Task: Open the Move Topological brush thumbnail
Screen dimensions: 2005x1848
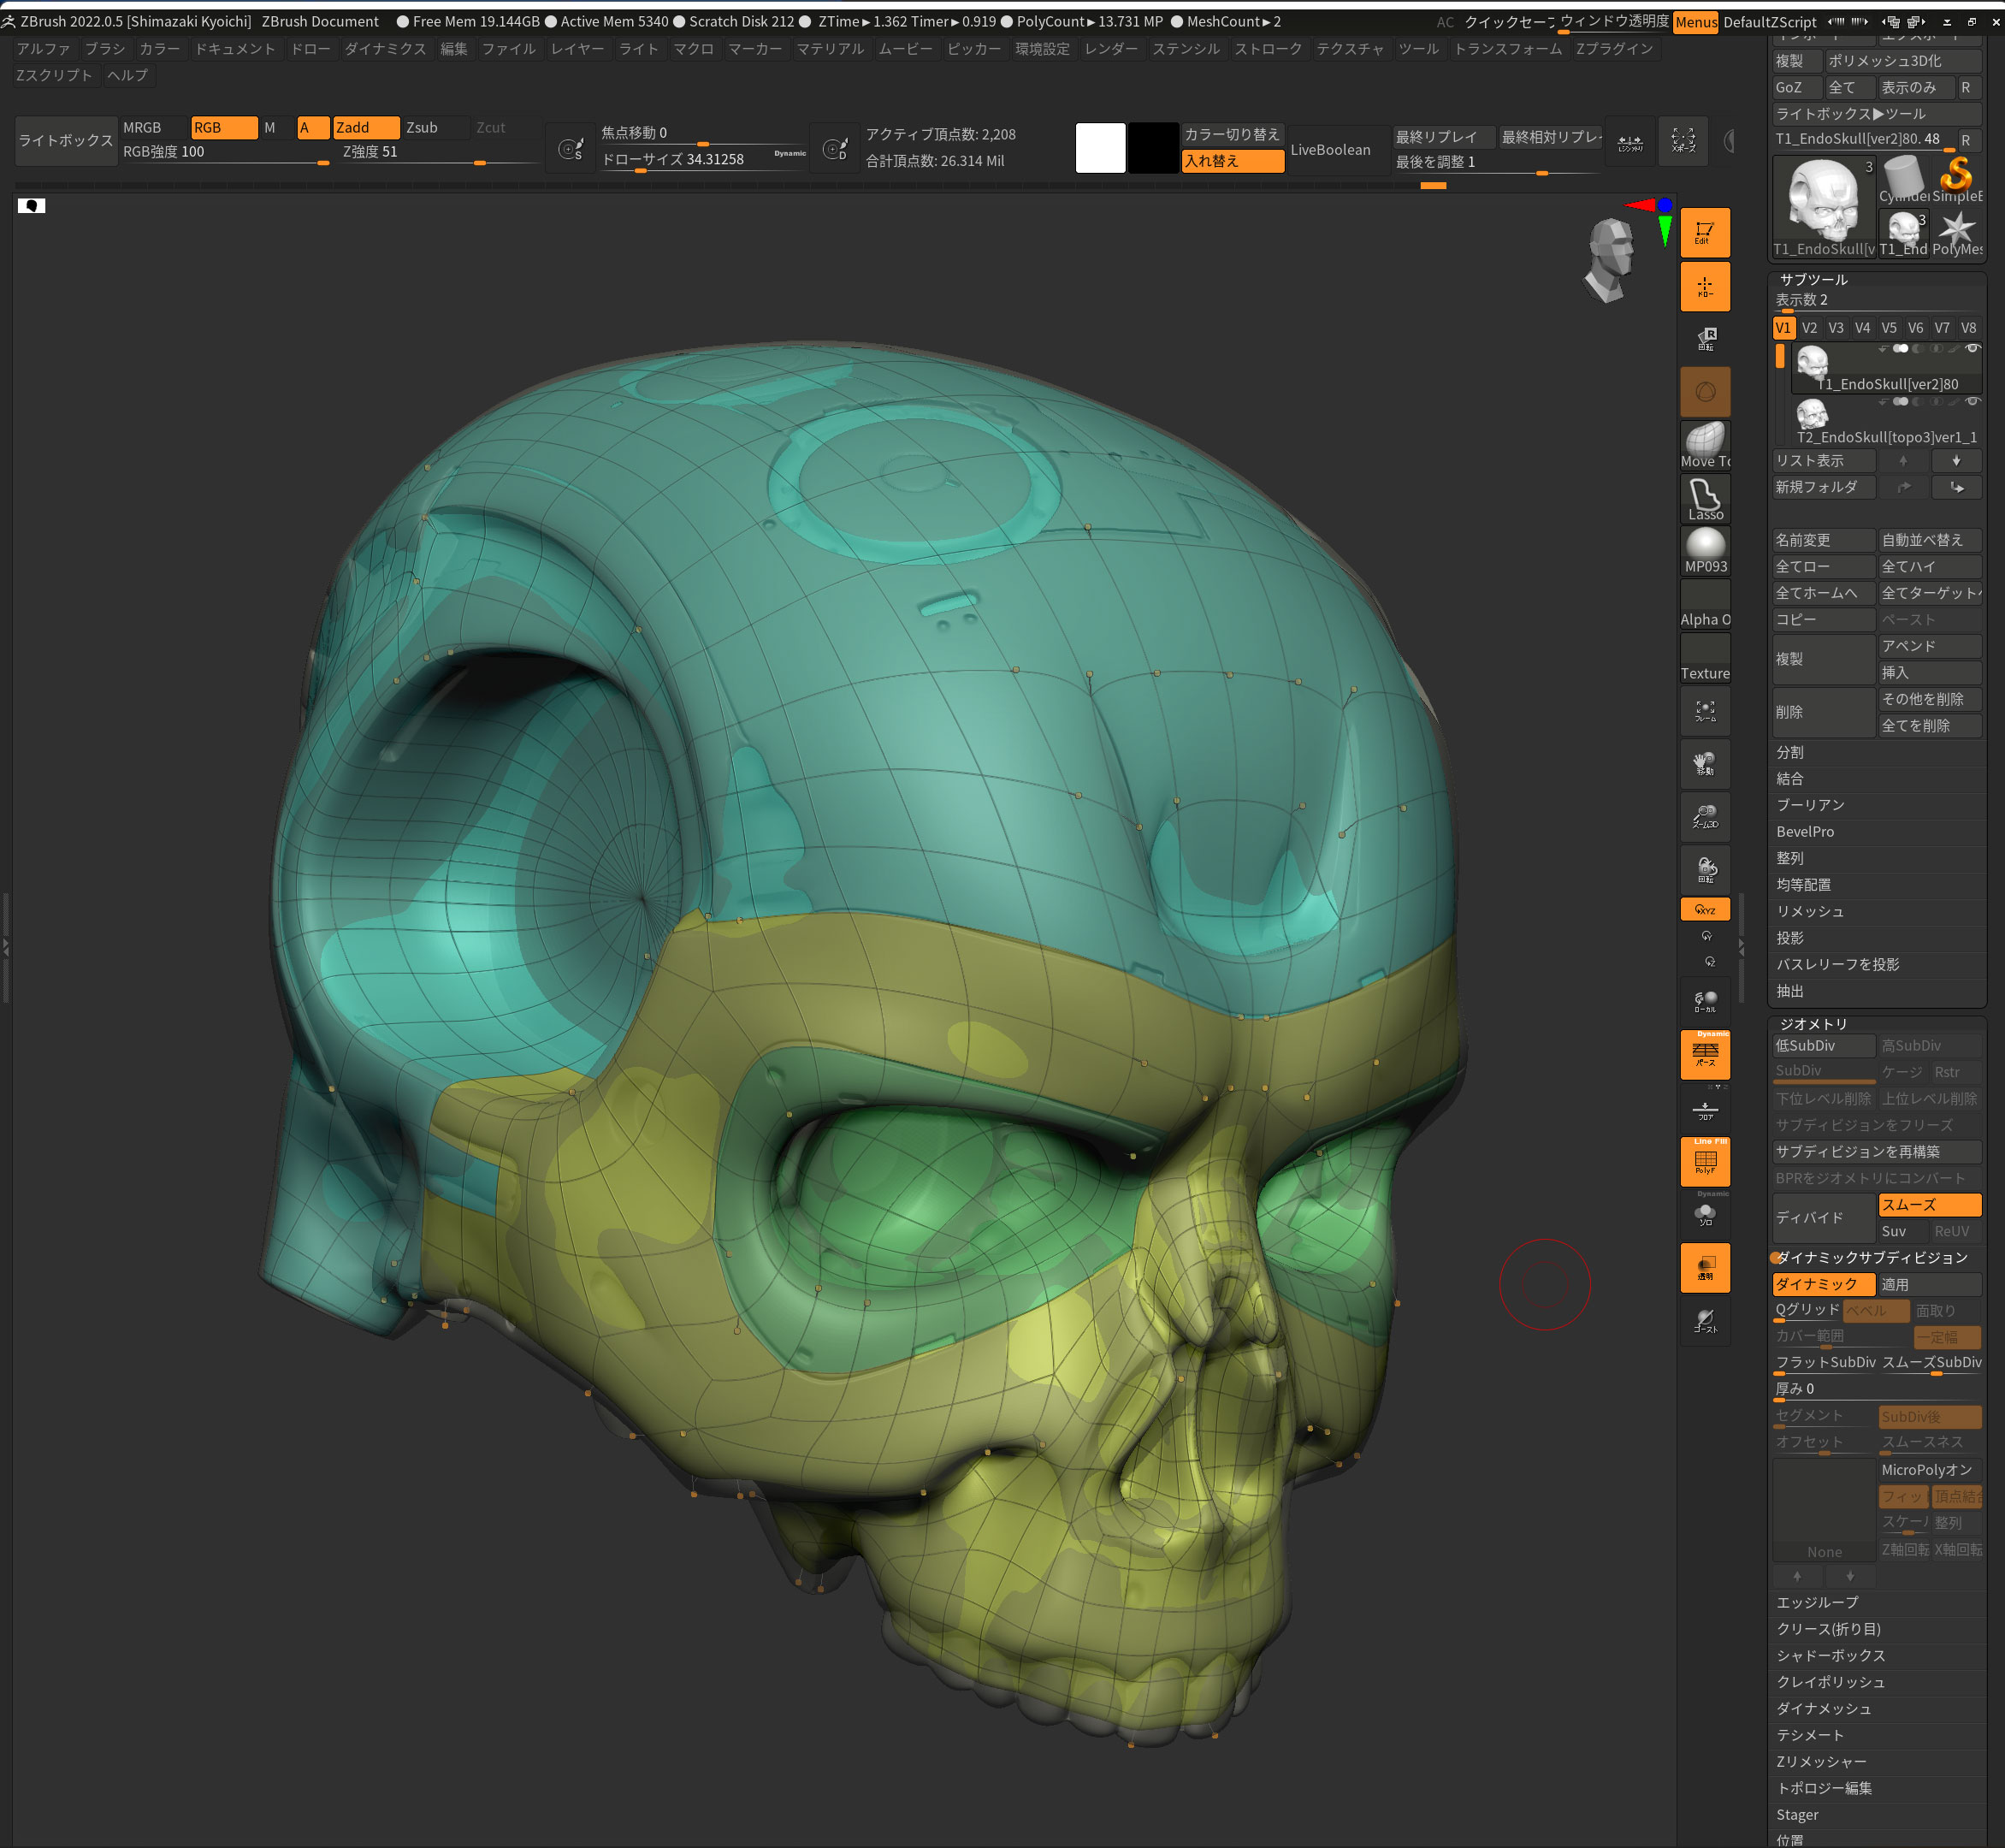Action: [x=1705, y=444]
